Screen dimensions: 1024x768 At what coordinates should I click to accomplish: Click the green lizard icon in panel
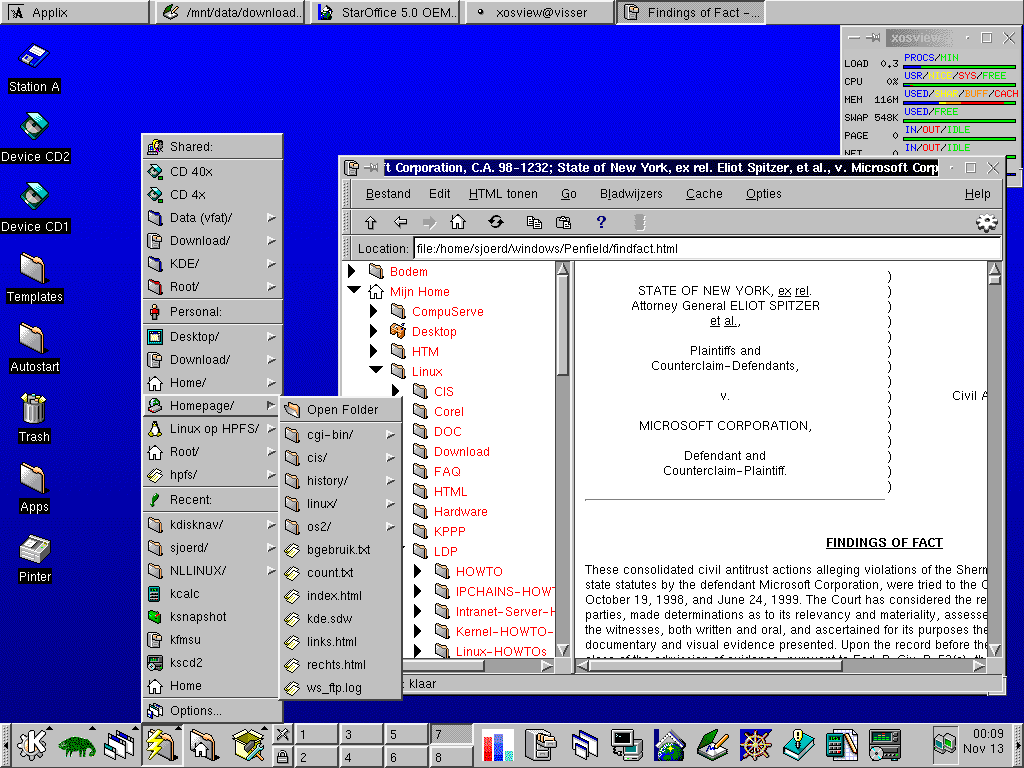pos(77,745)
